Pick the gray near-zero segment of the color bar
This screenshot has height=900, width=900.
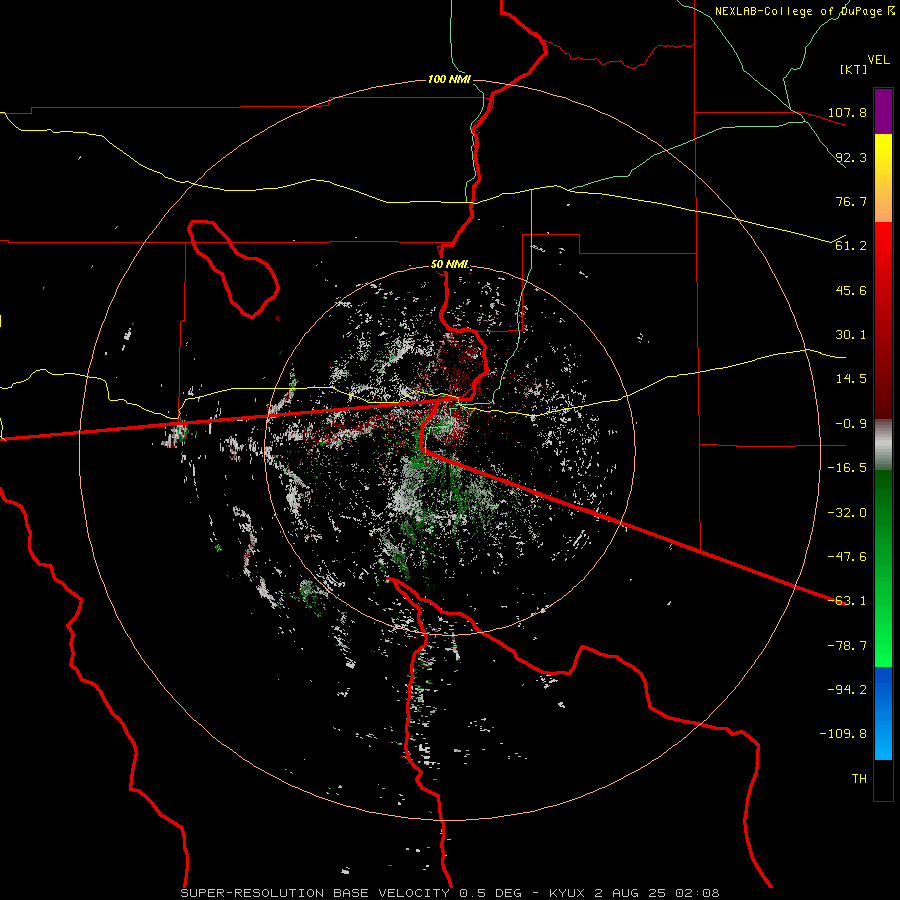click(883, 445)
